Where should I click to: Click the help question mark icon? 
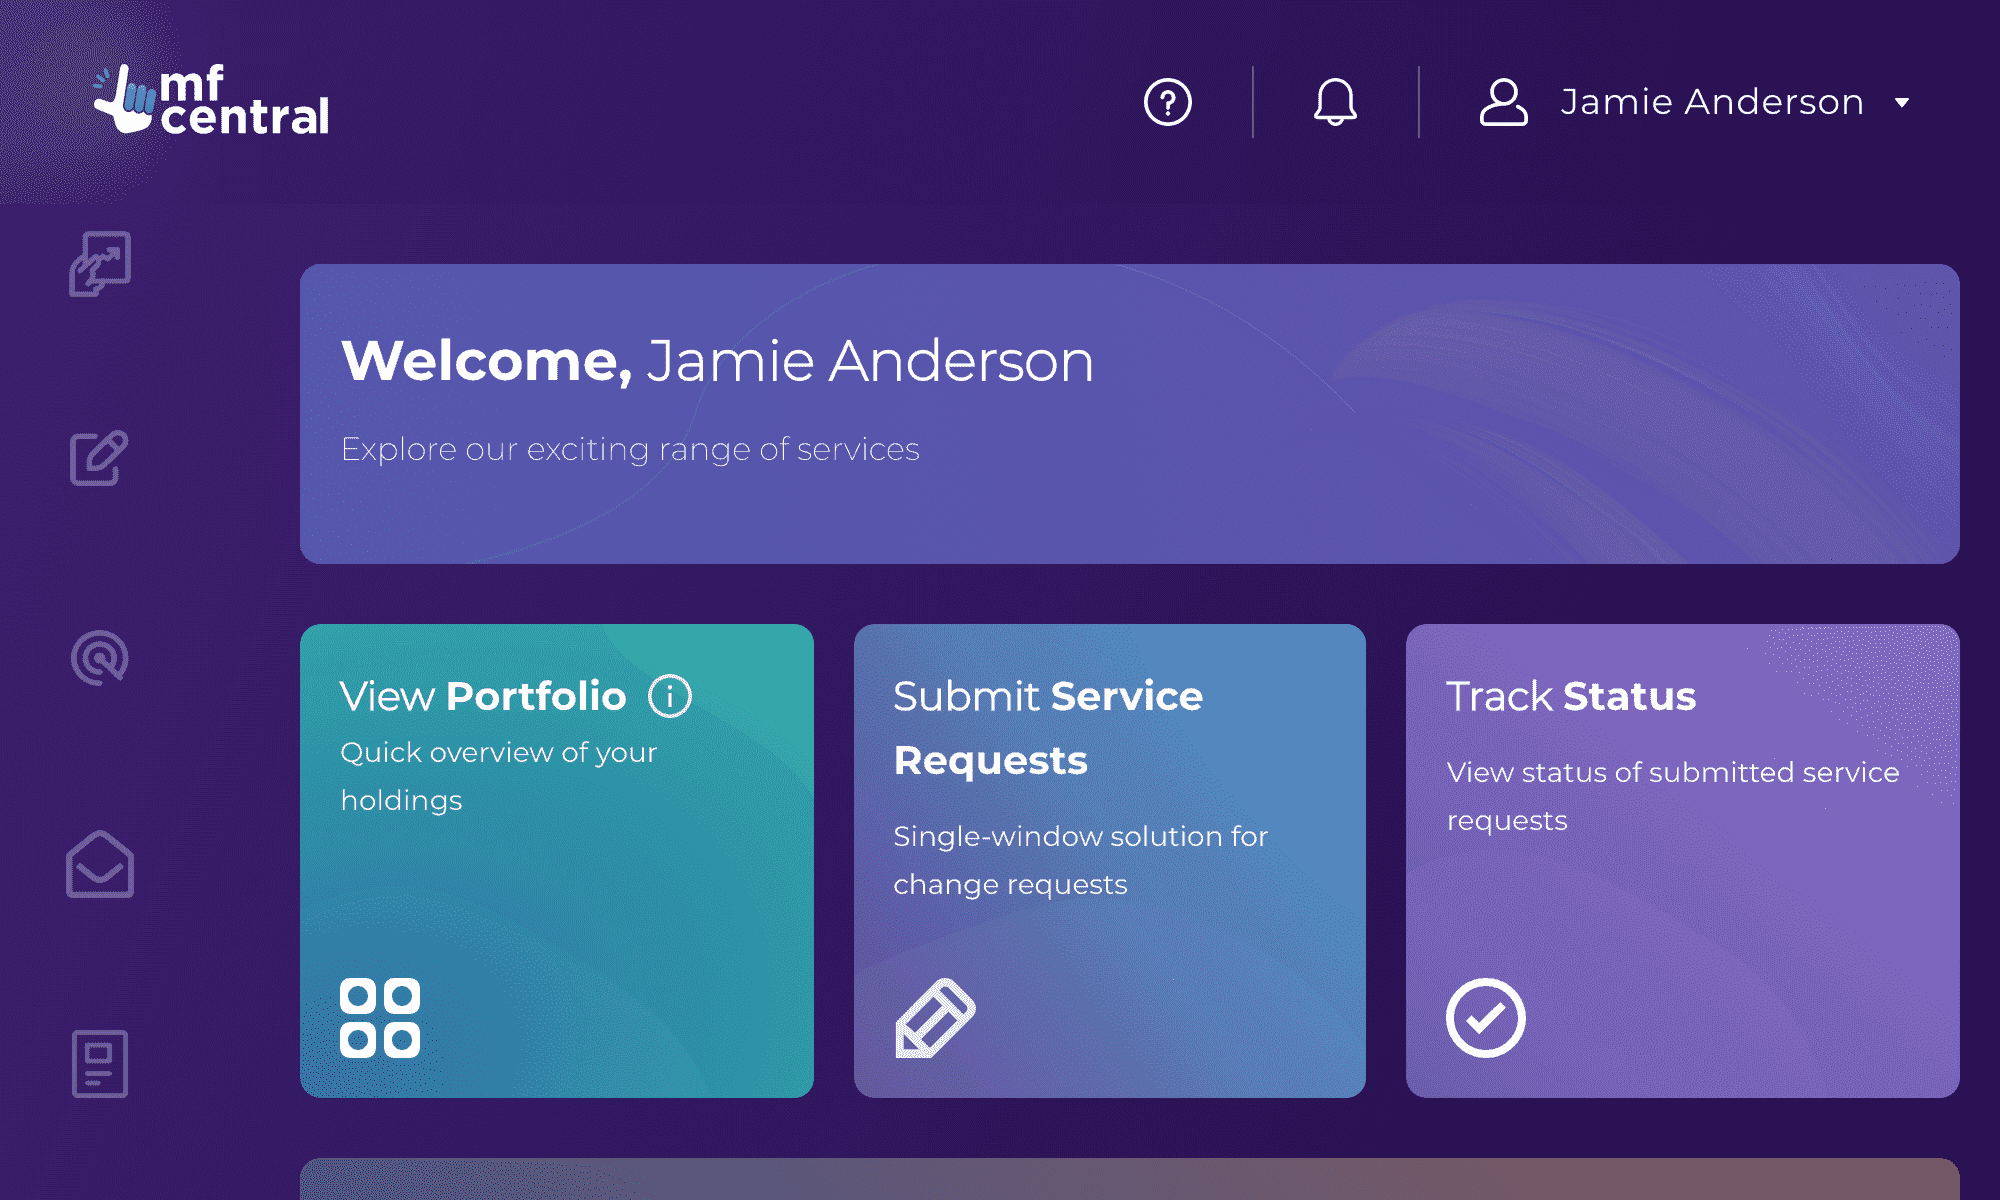(1167, 102)
